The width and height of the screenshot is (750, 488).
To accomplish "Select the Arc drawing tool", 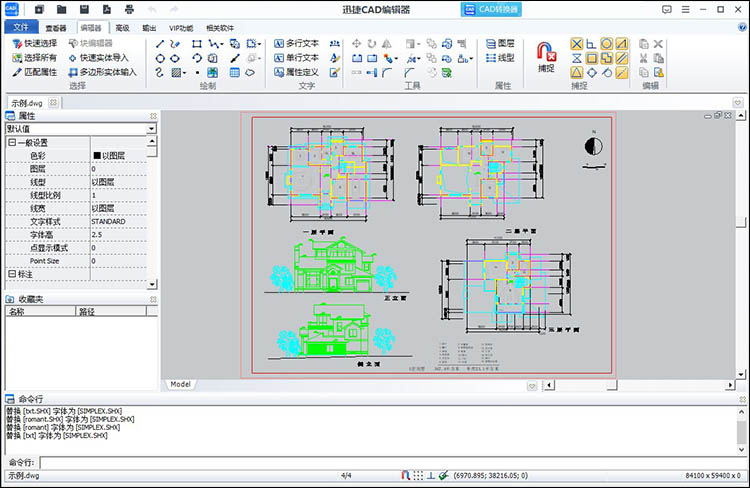I will pyautogui.click(x=197, y=58).
